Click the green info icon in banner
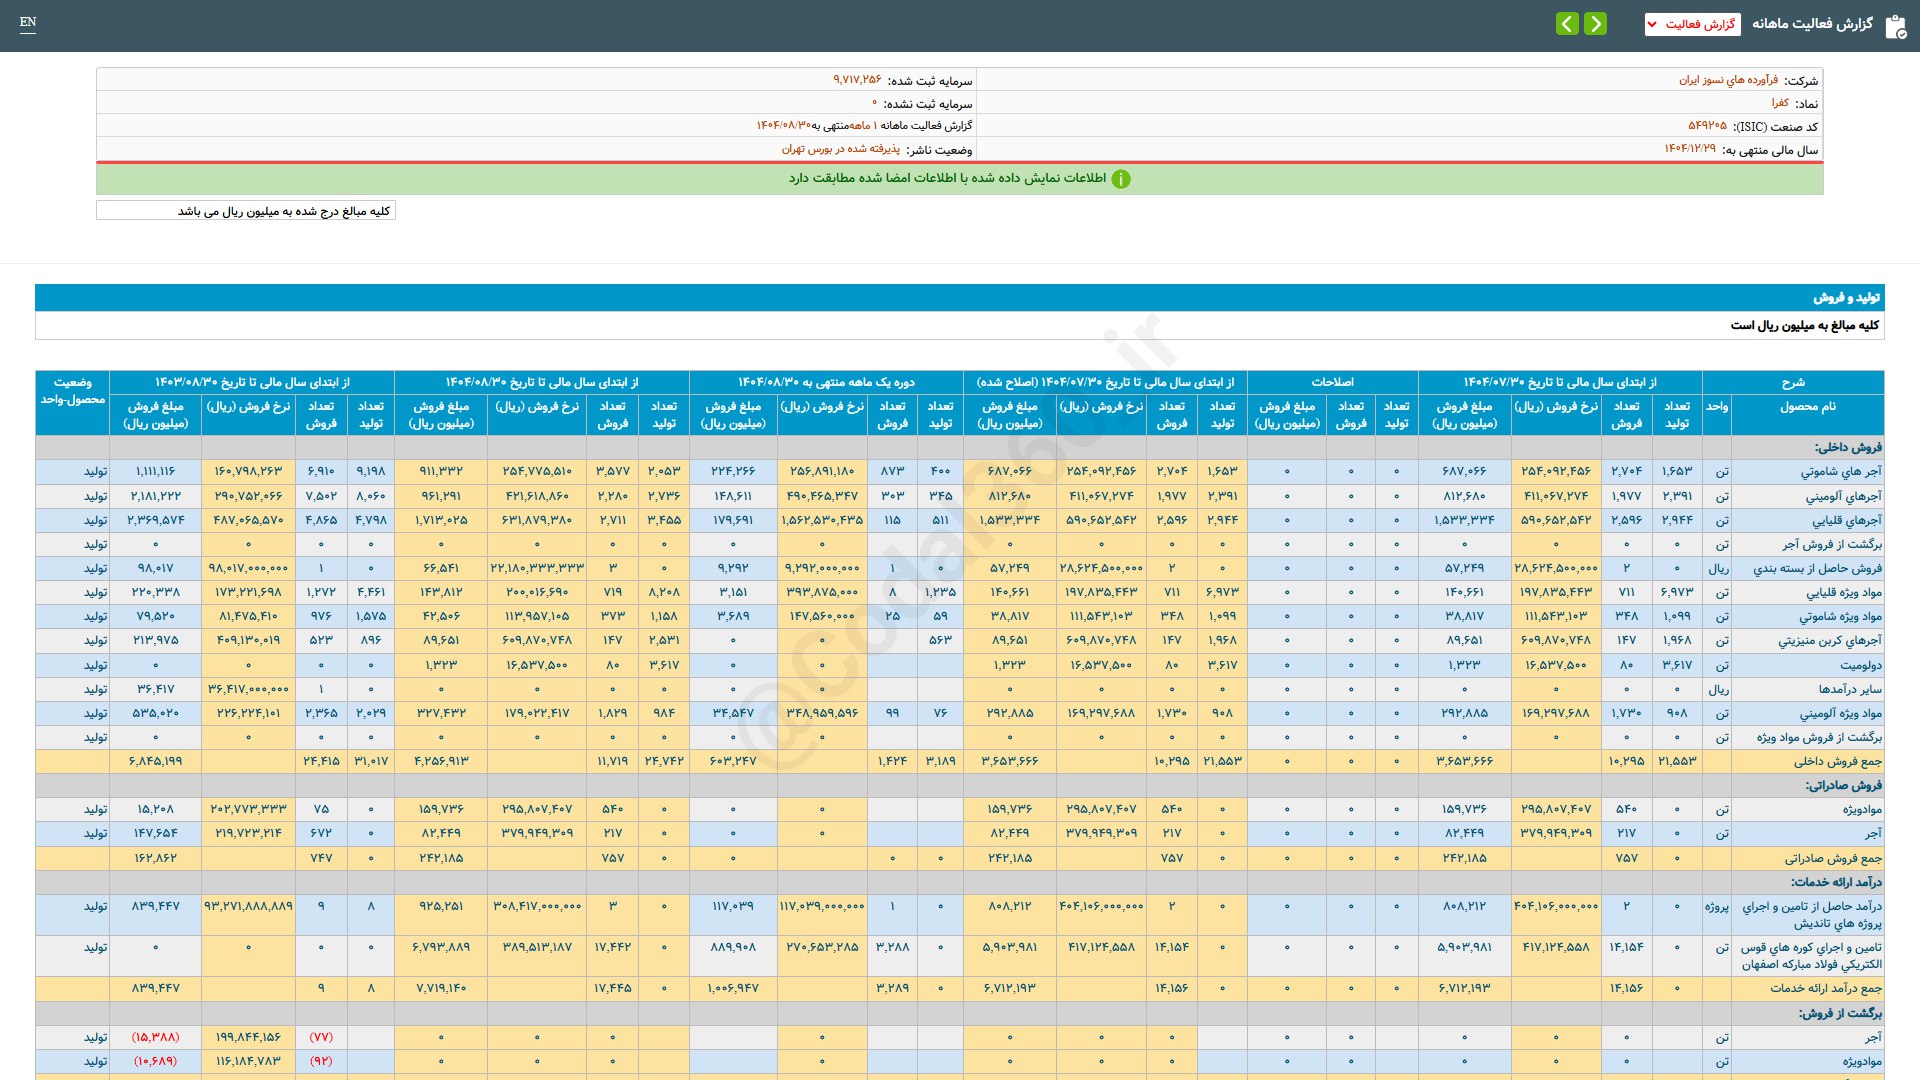Image resolution: width=1920 pixels, height=1080 pixels. [x=1121, y=179]
